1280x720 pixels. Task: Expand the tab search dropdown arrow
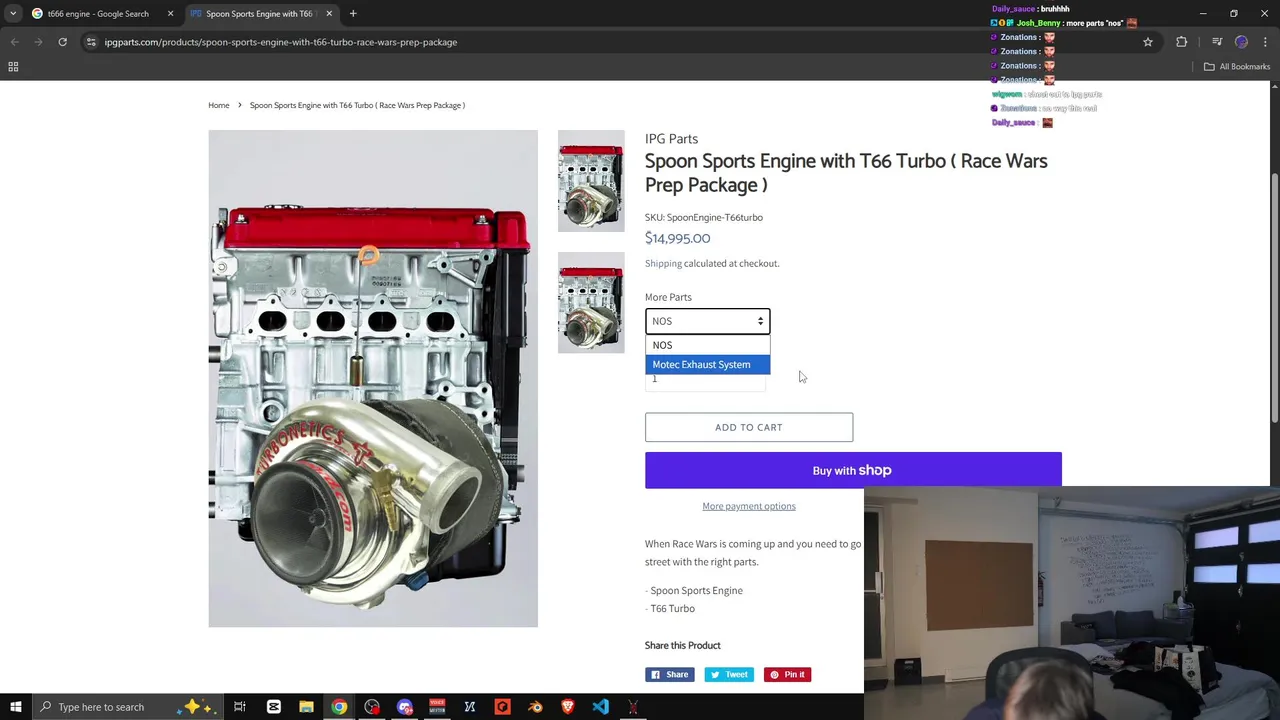(x=13, y=13)
